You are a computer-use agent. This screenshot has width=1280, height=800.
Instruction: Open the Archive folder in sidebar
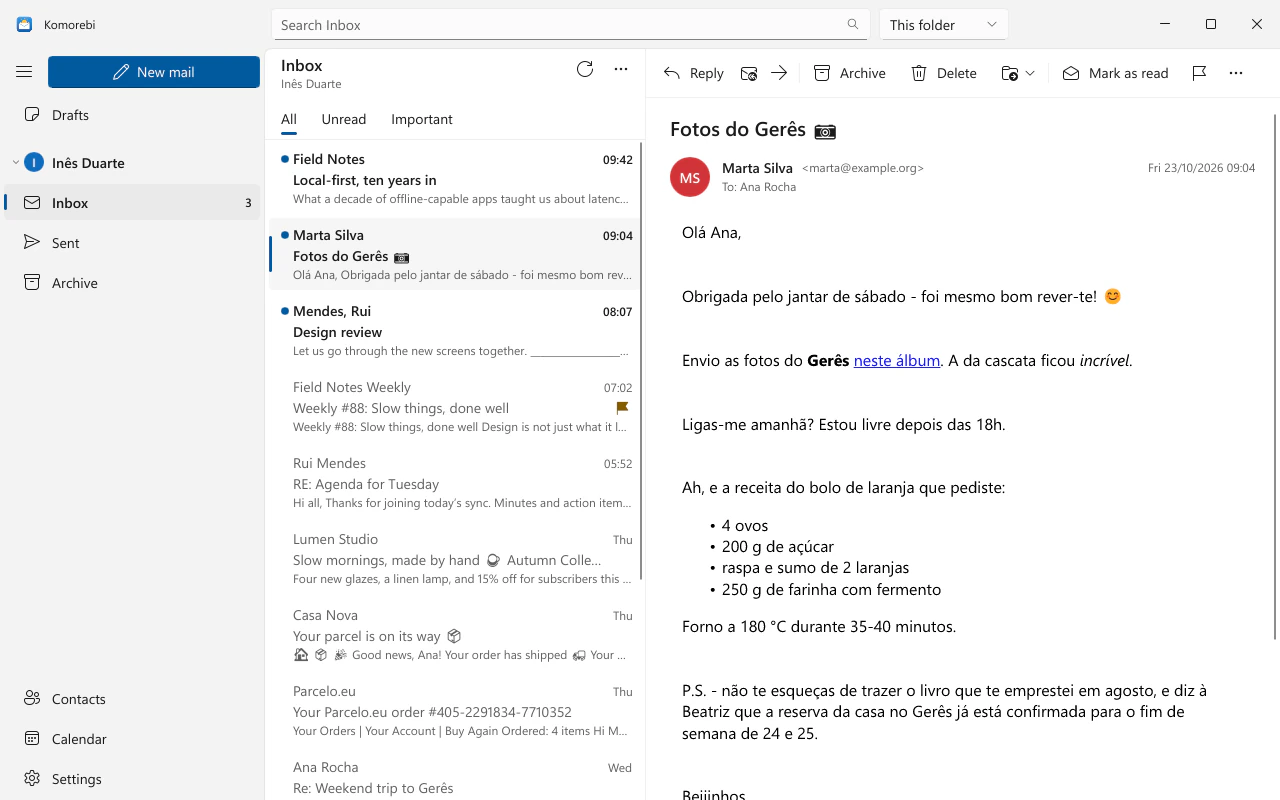click(x=132, y=283)
